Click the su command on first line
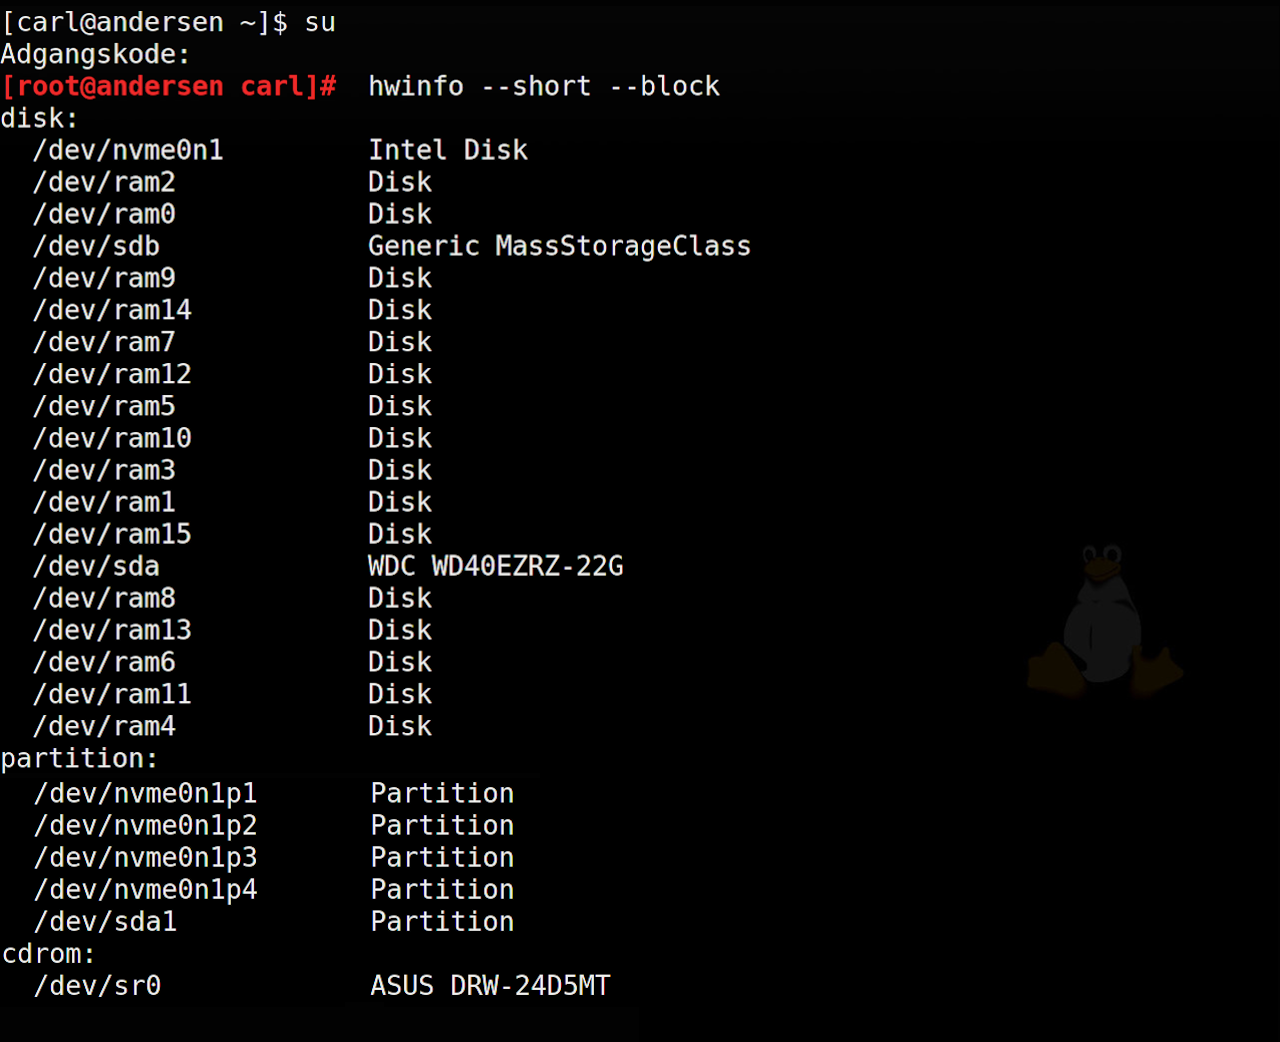Screen dimensions: 1280x1042 click(x=320, y=23)
